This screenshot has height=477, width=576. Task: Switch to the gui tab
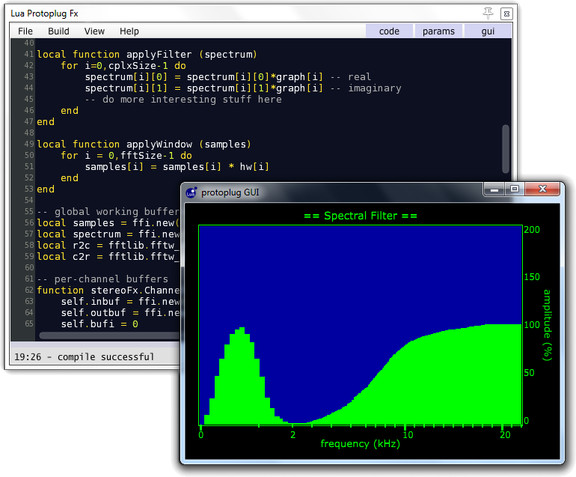tap(488, 31)
